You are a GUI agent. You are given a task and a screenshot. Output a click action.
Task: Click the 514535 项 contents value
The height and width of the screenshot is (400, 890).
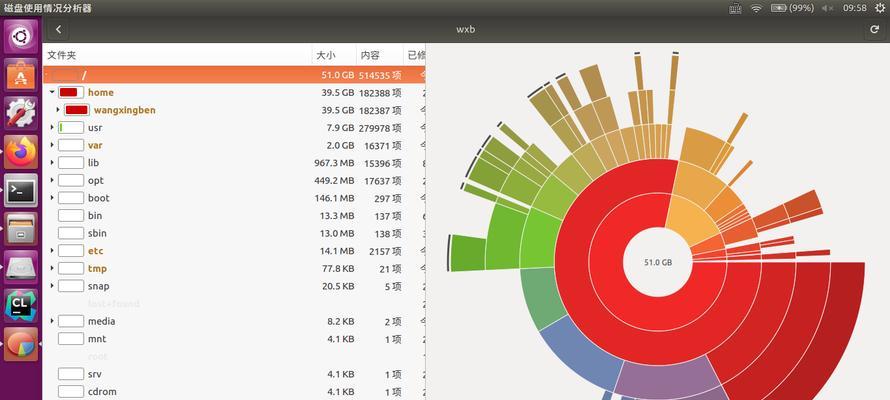380,75
